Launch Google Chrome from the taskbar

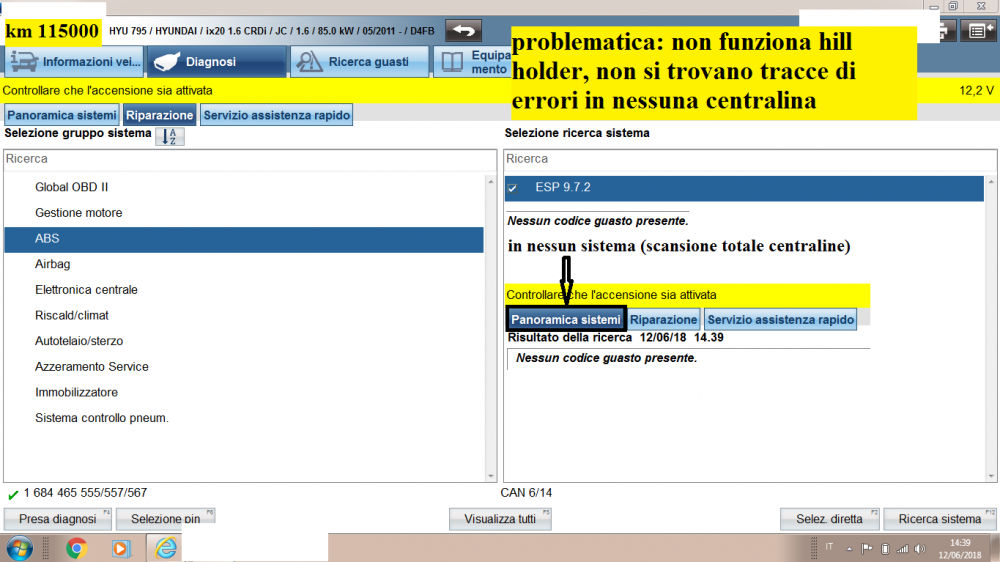(x=77, y=549)
